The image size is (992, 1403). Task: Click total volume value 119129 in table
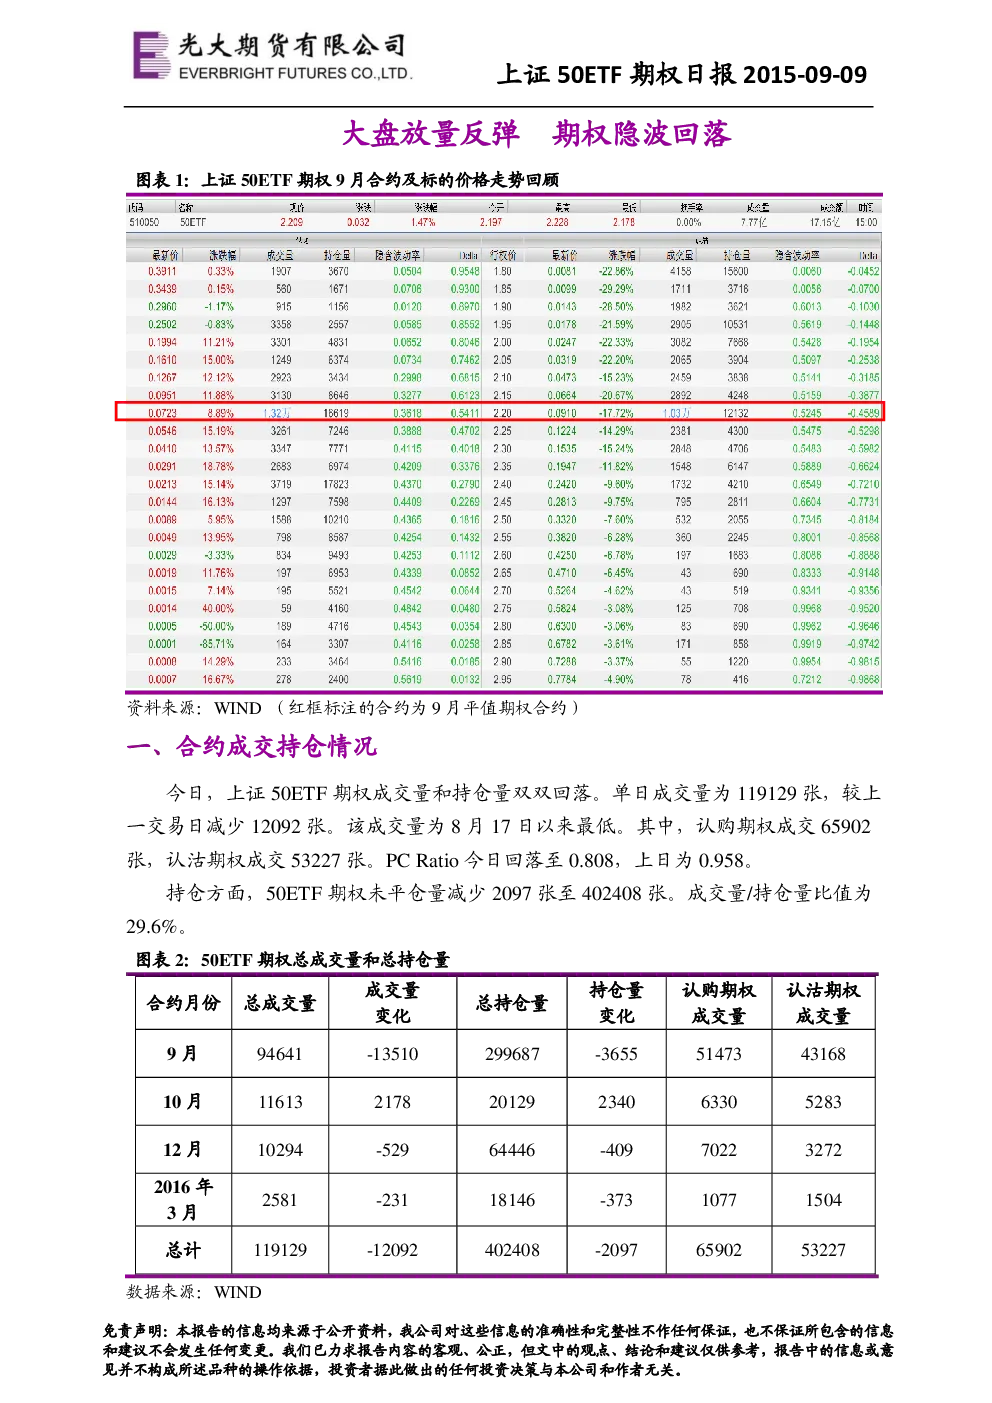[280, 1250]
